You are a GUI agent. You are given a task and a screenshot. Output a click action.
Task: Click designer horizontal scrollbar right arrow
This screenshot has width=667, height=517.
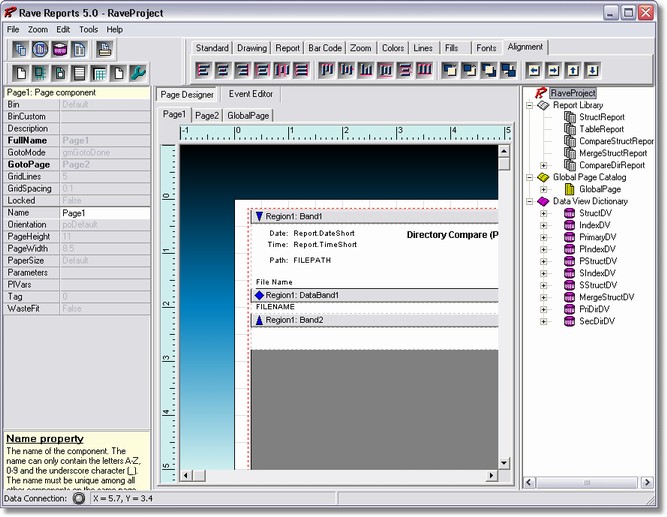click(492, 476)
